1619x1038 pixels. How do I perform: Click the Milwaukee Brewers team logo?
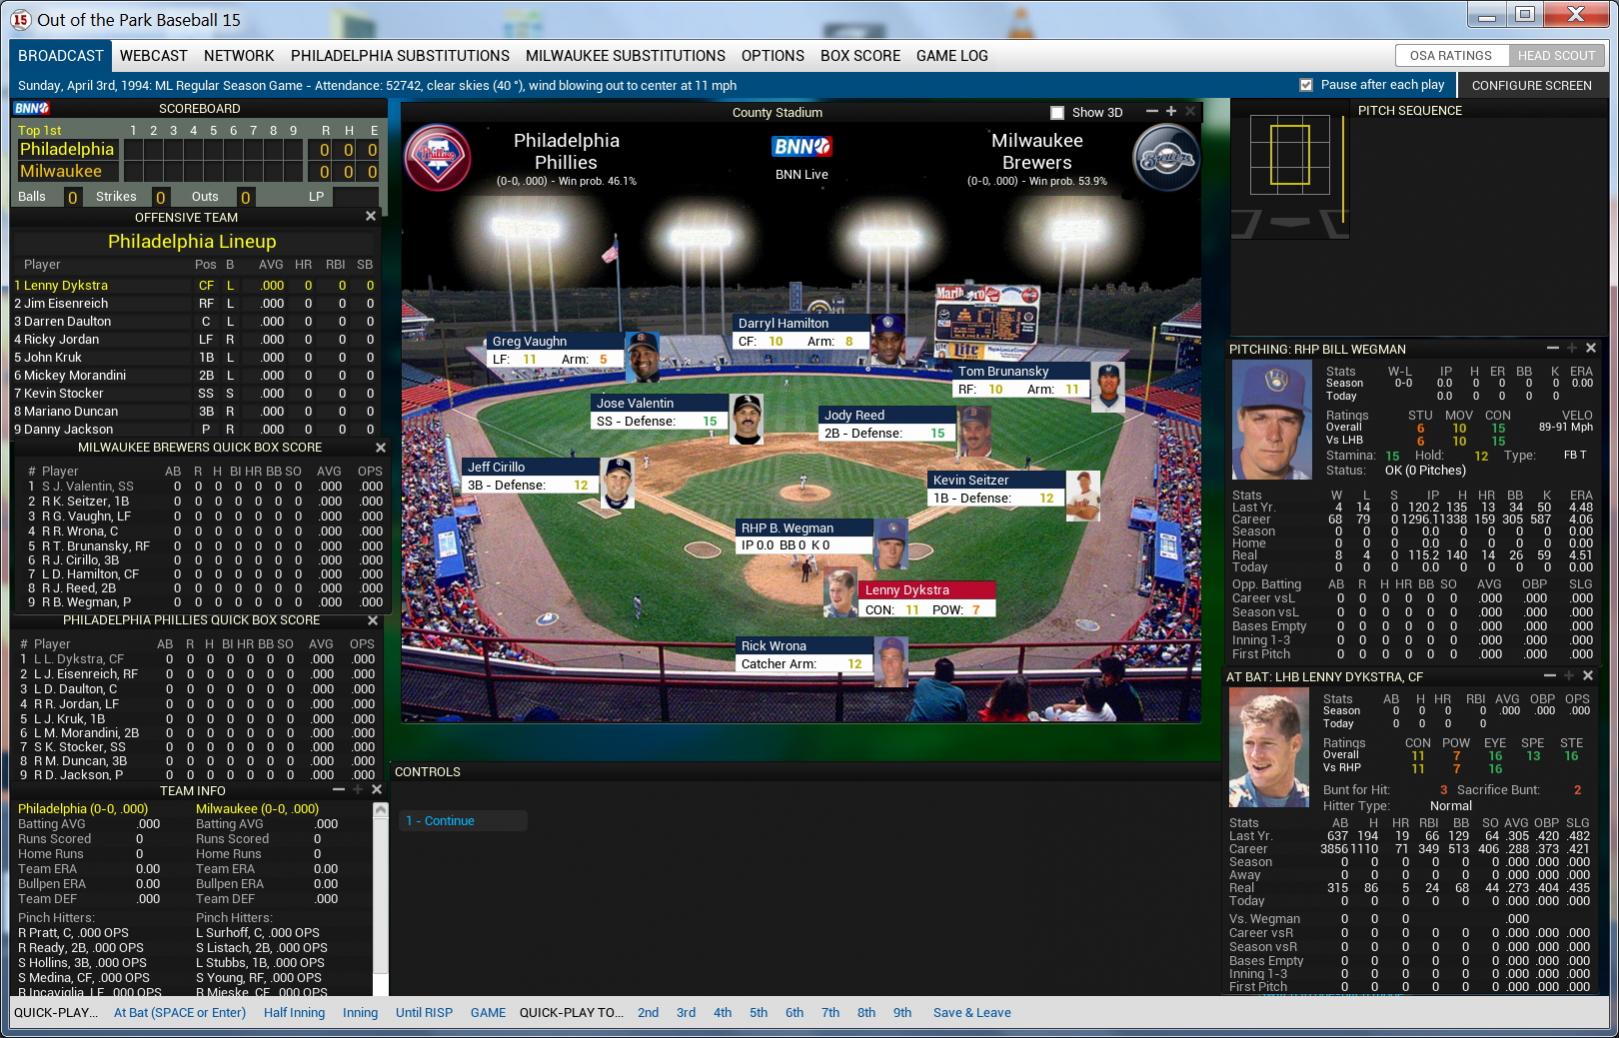point(1166,157)
